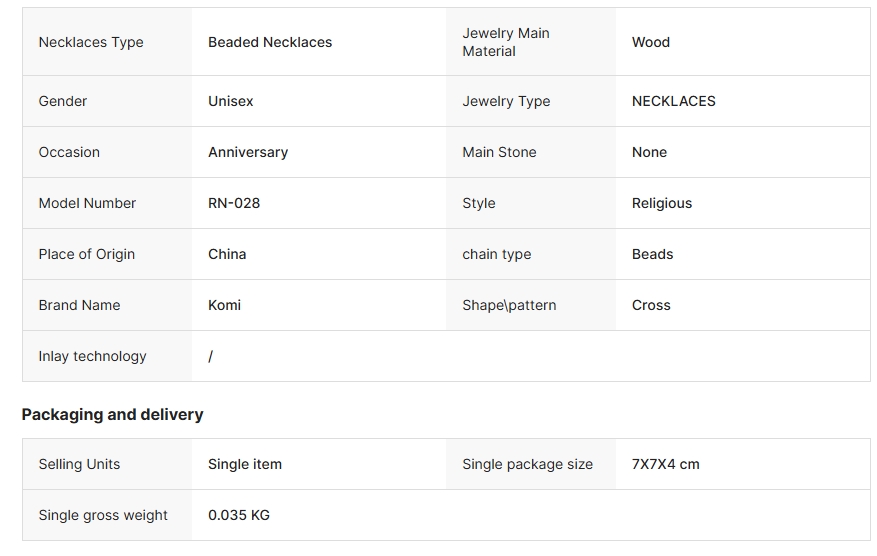
Task: Click the NECKLACES jewelry type value
Action: click(x=673, y=101)
